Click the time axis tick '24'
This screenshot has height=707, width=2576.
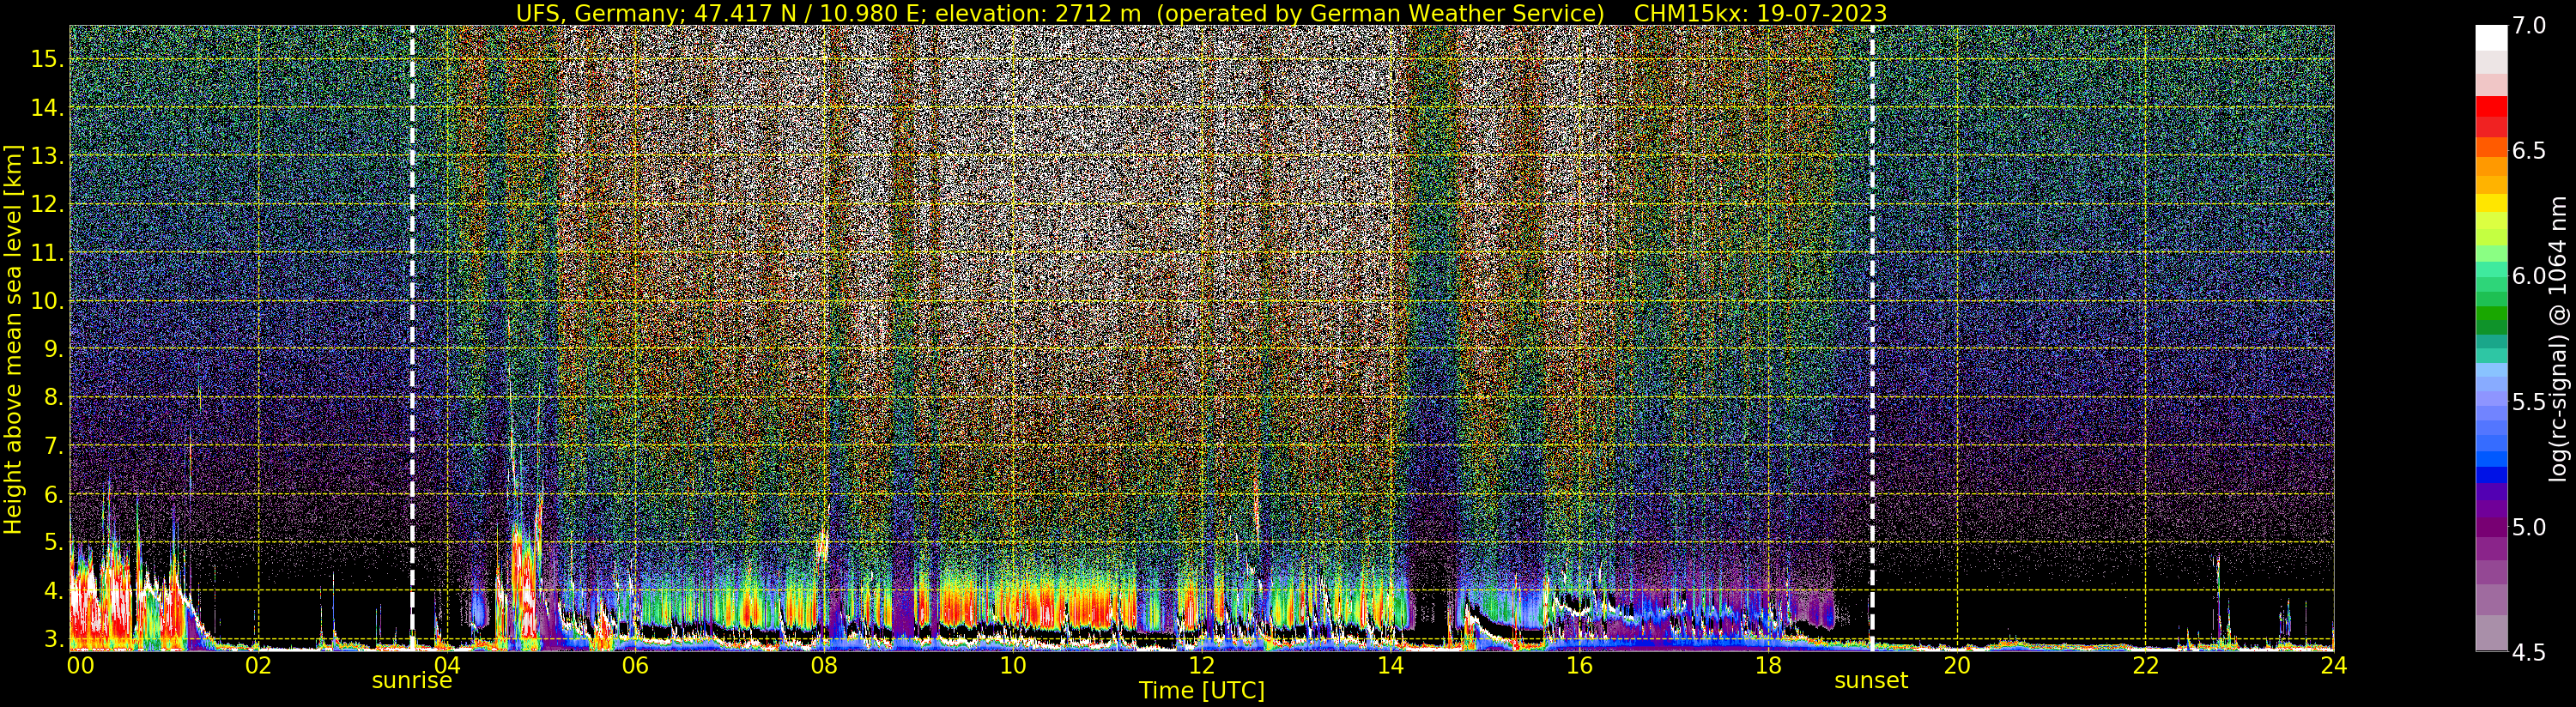2334,665
